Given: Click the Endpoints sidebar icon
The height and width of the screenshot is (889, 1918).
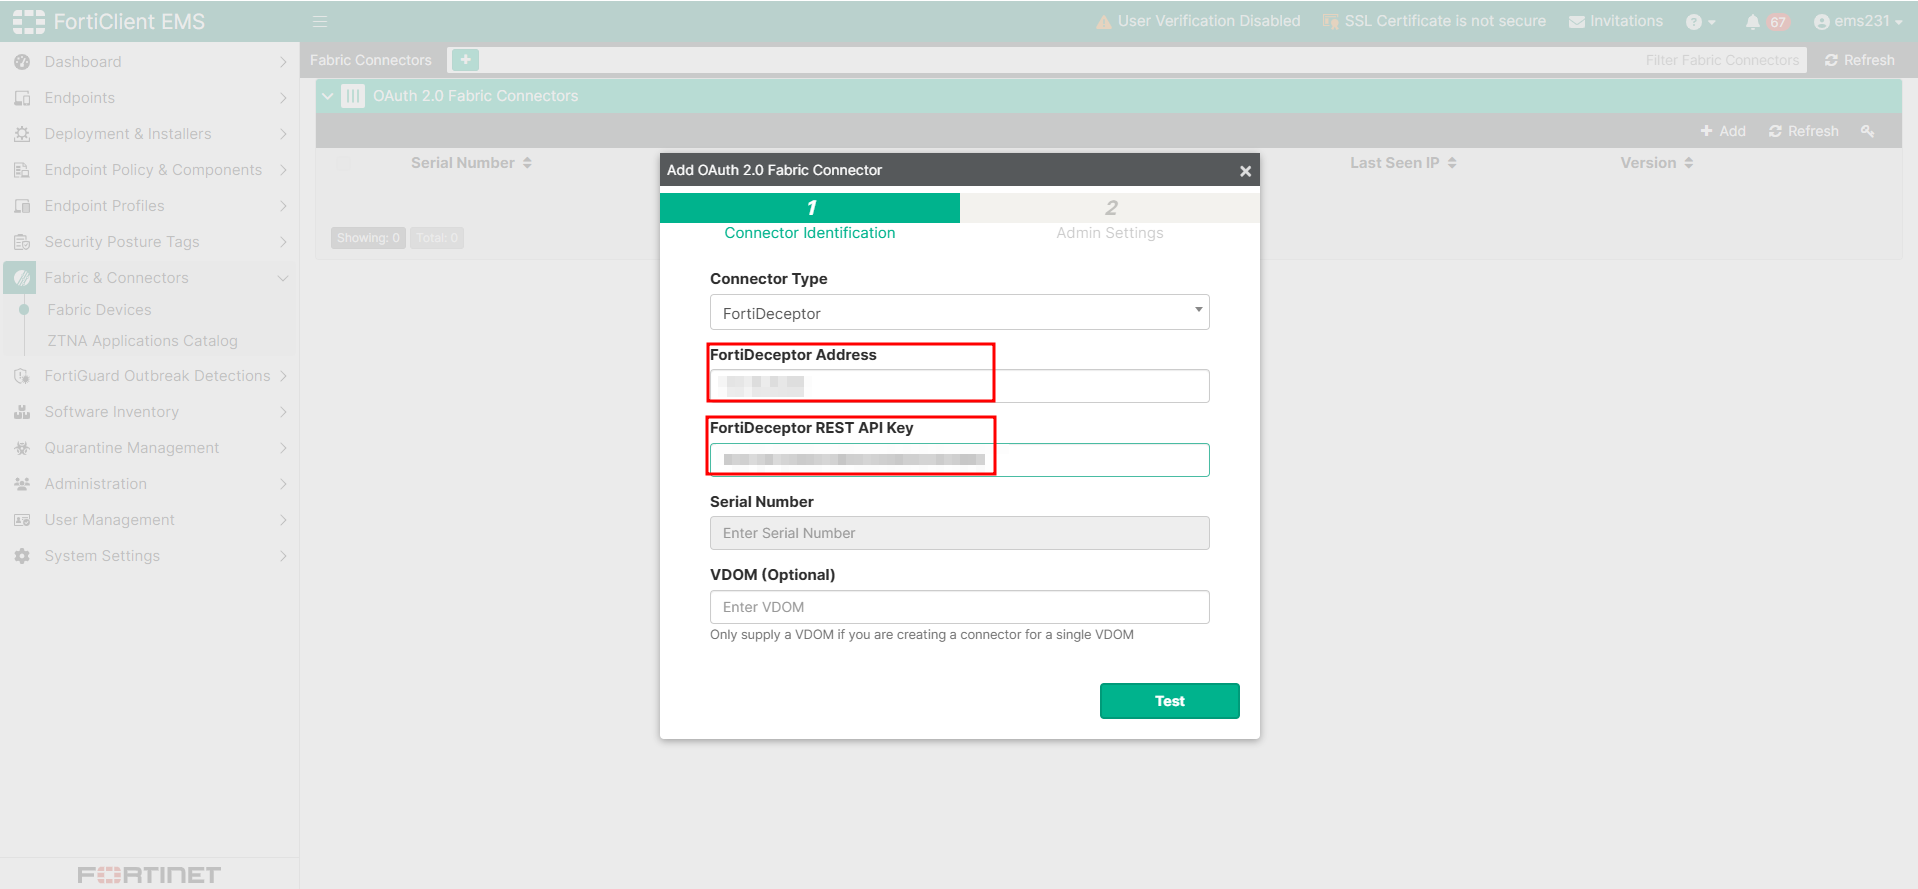Looking at the screenshot, I should [22, 98].
